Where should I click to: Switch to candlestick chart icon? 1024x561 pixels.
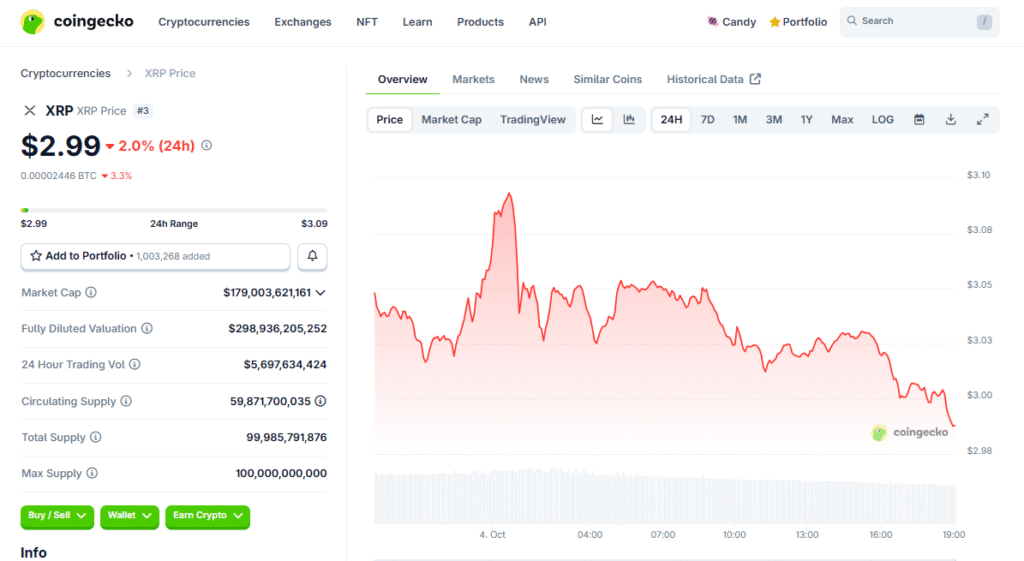click(629, 120)
